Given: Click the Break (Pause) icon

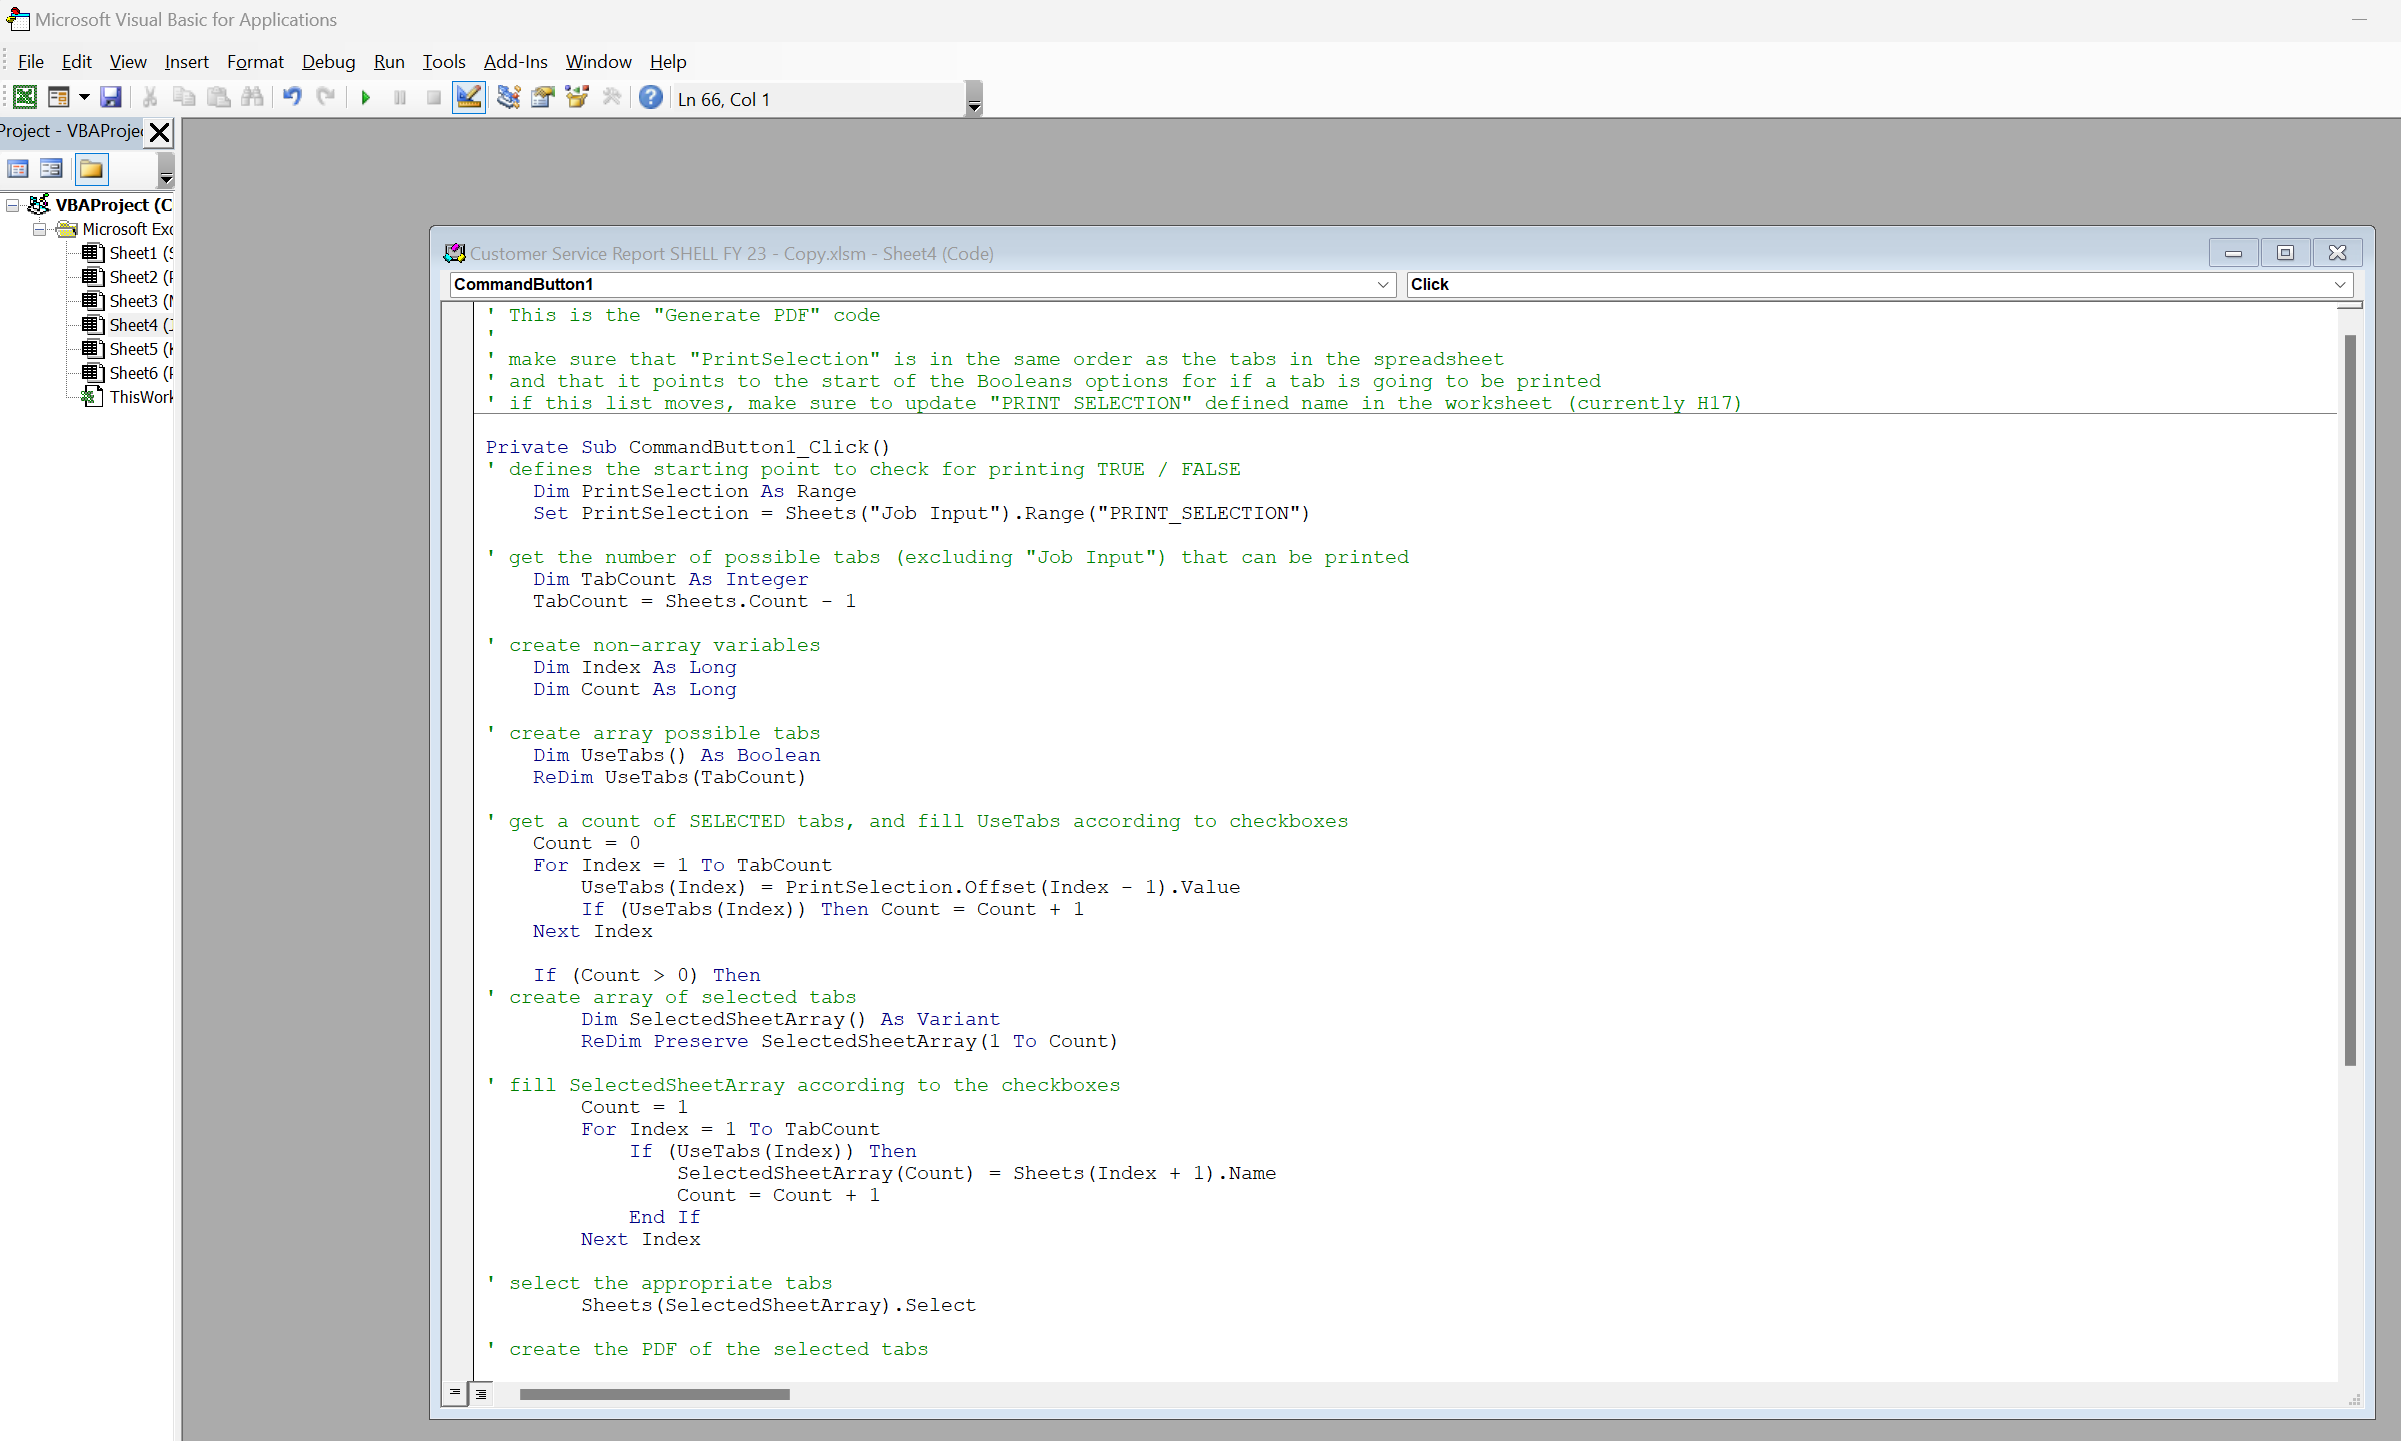Looking at the screenshot, I should click(400, 98).
